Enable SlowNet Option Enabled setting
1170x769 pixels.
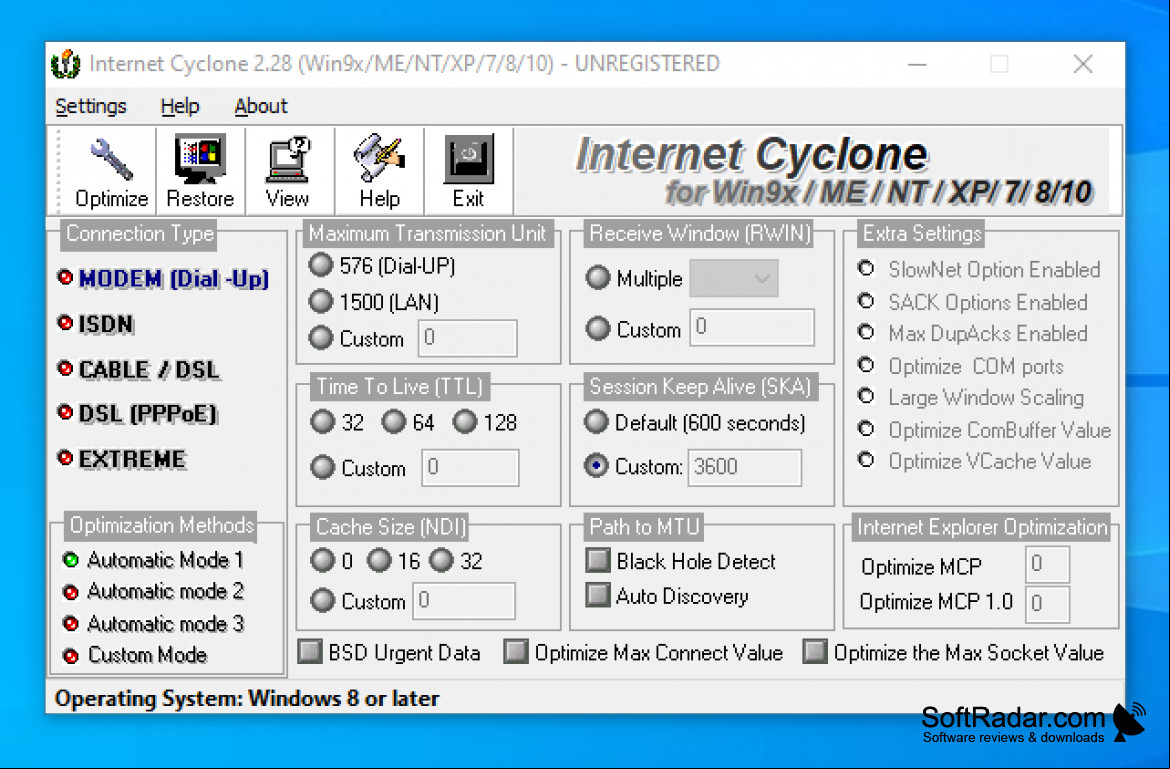(x=980, y=269)
